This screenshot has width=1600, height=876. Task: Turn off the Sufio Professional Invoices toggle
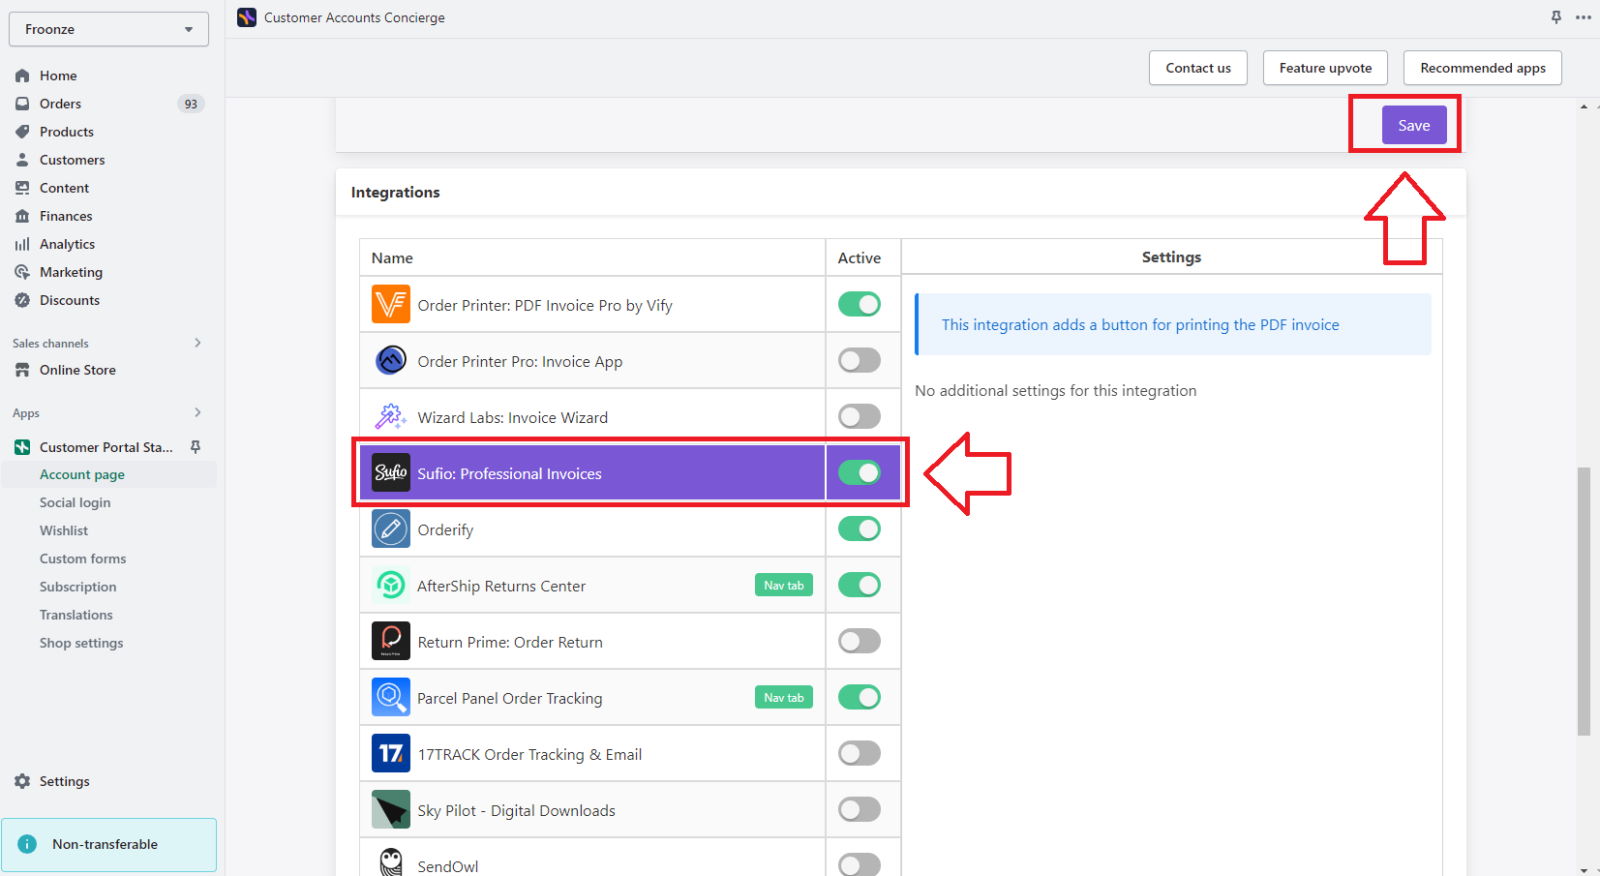[859, 473]
